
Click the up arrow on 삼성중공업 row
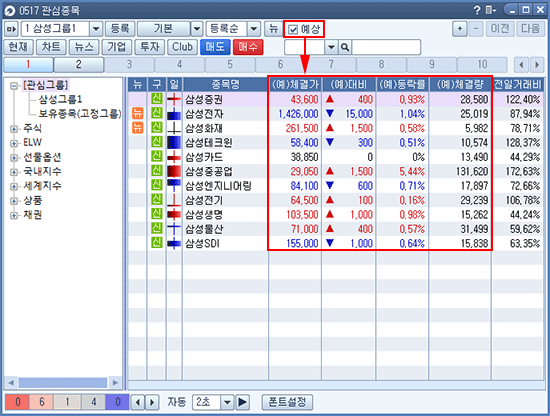330,171
